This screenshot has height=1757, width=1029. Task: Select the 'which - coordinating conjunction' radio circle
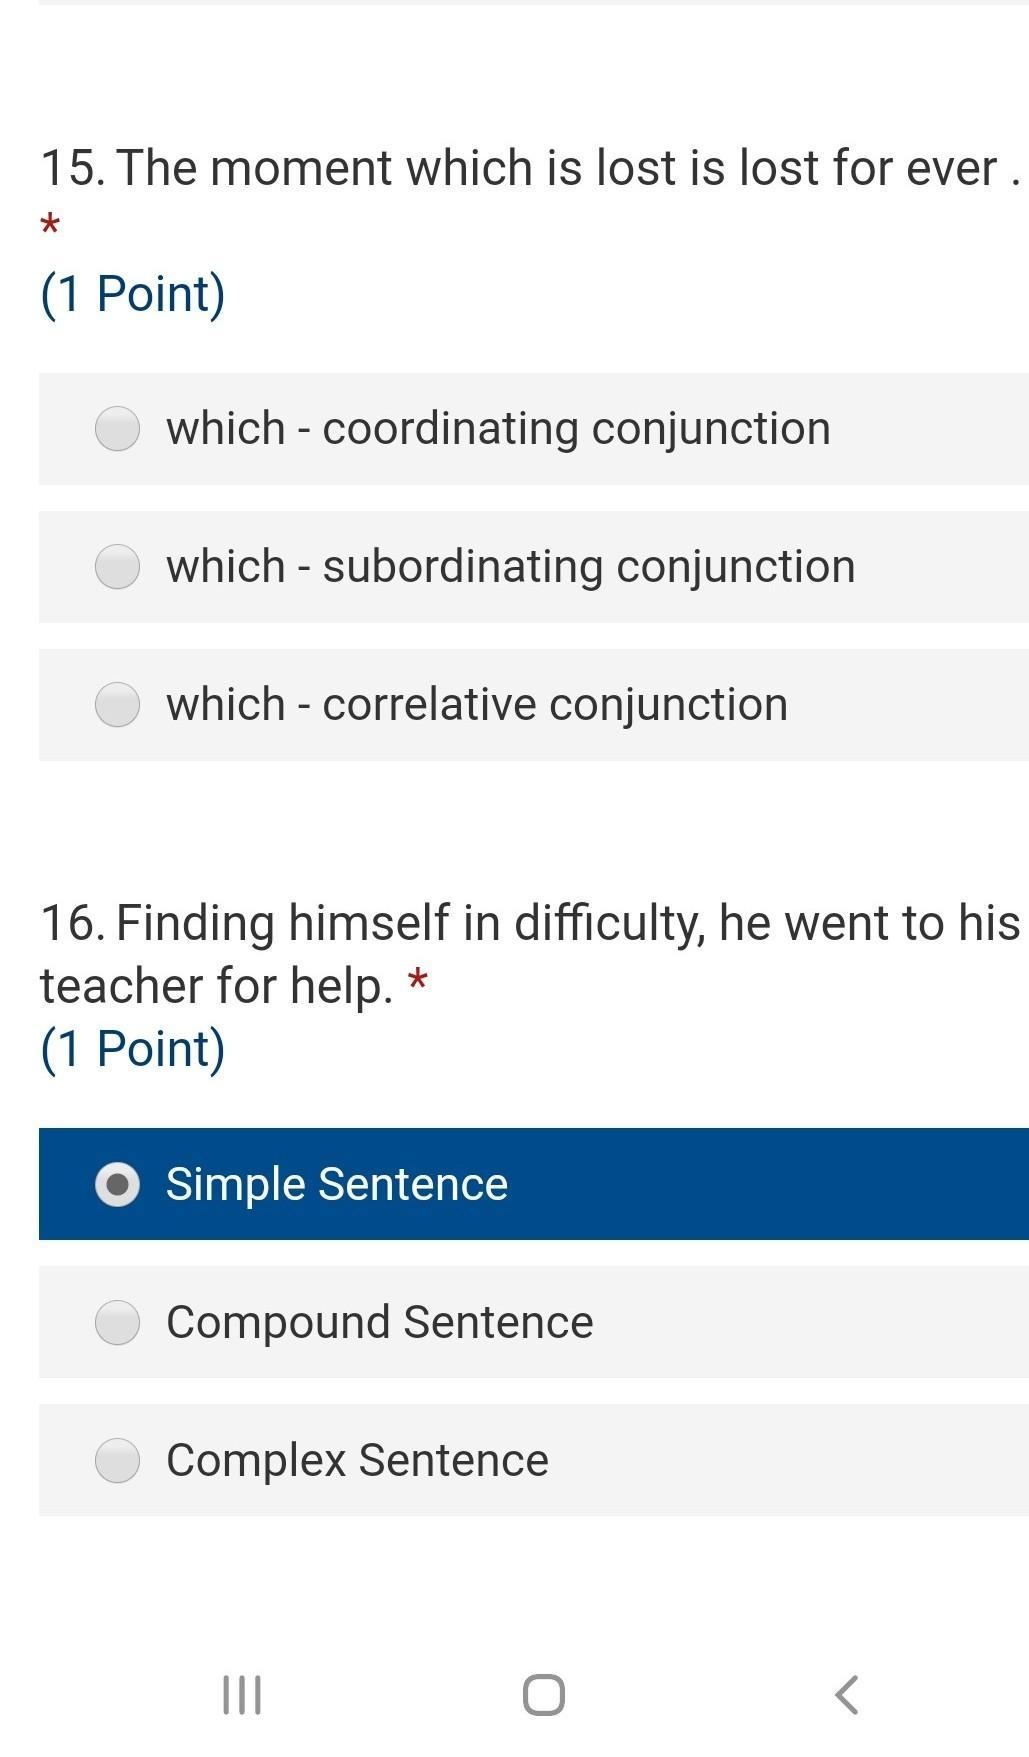tap(117, 429)
